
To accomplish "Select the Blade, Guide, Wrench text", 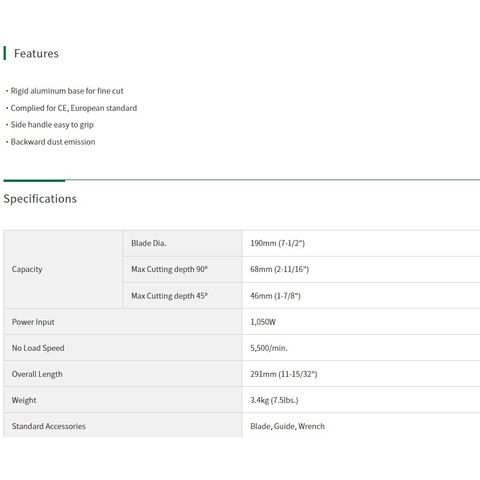I will pyautogui.click(x=287, y=426).
